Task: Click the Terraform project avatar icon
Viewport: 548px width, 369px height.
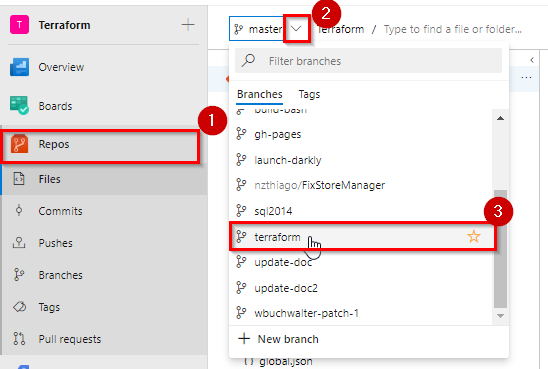Action: [x=19, y=25]
